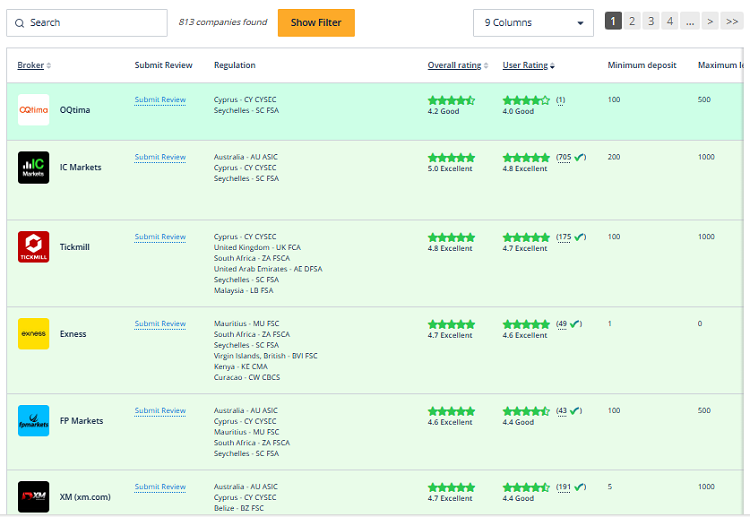Click Tickmill's overall rating stars
The height and width of the screenshot is (517, 750).
point(451,237)
